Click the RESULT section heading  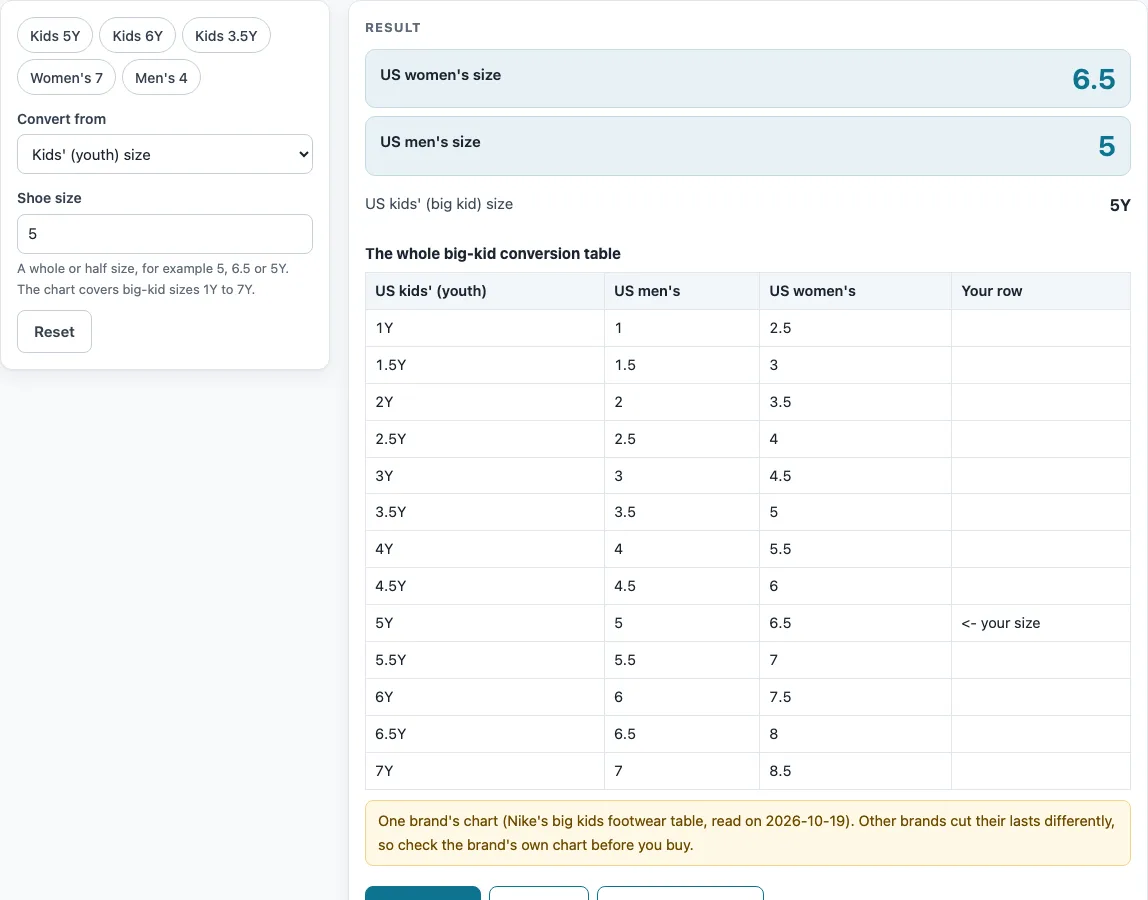pos(393,28)
